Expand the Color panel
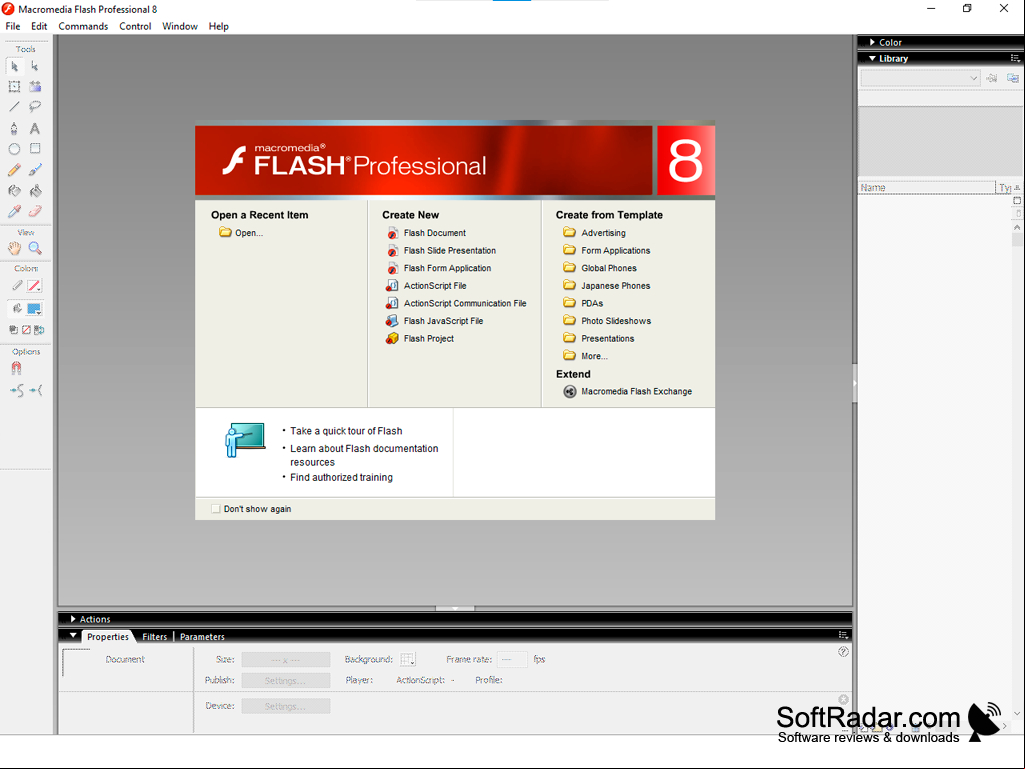Image resolution: width=1025 pixels, height=769 pixels. coord(872,42)
